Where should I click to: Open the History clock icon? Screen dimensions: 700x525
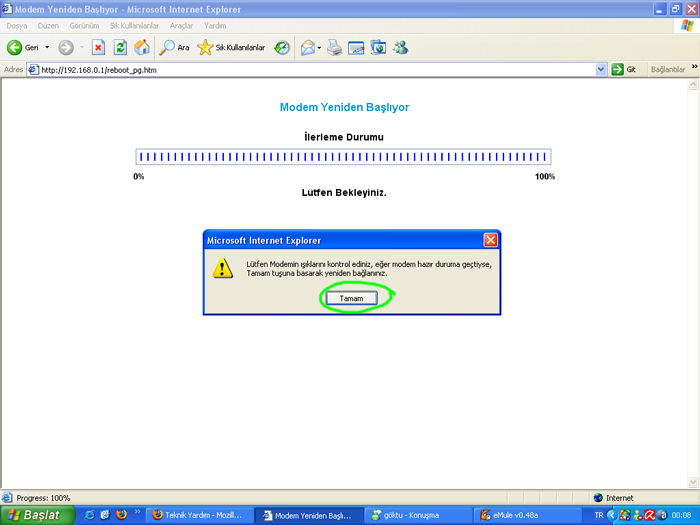[x=282, y=47]
